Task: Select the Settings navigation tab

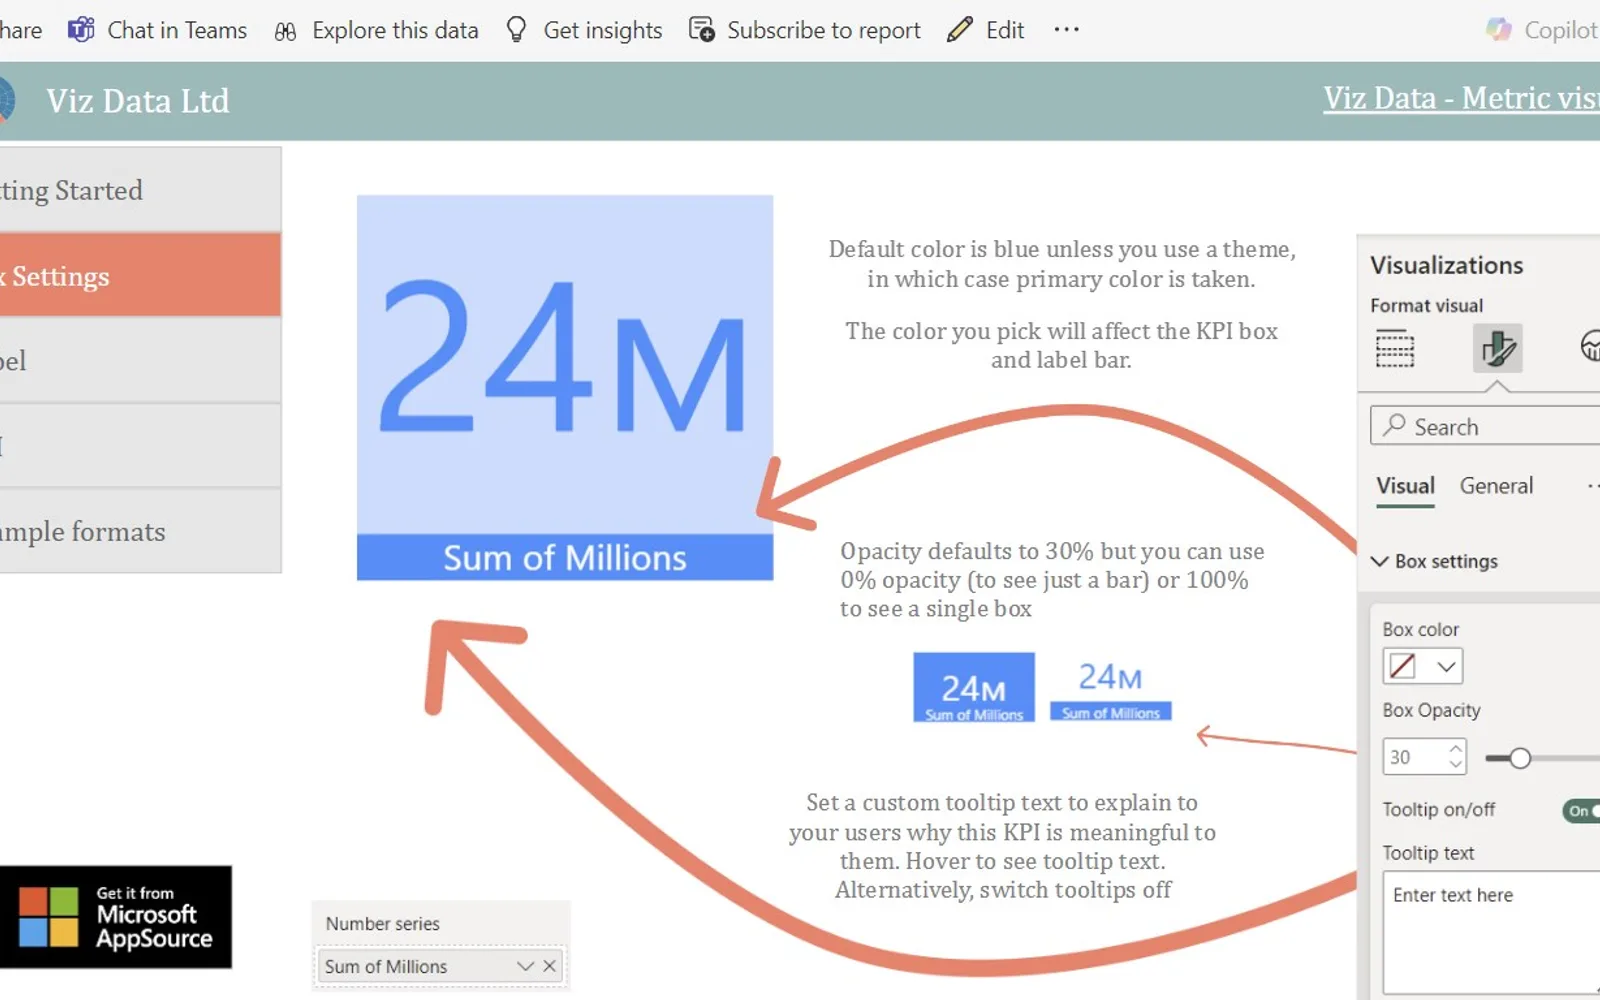Action: [x=140, y=275]
